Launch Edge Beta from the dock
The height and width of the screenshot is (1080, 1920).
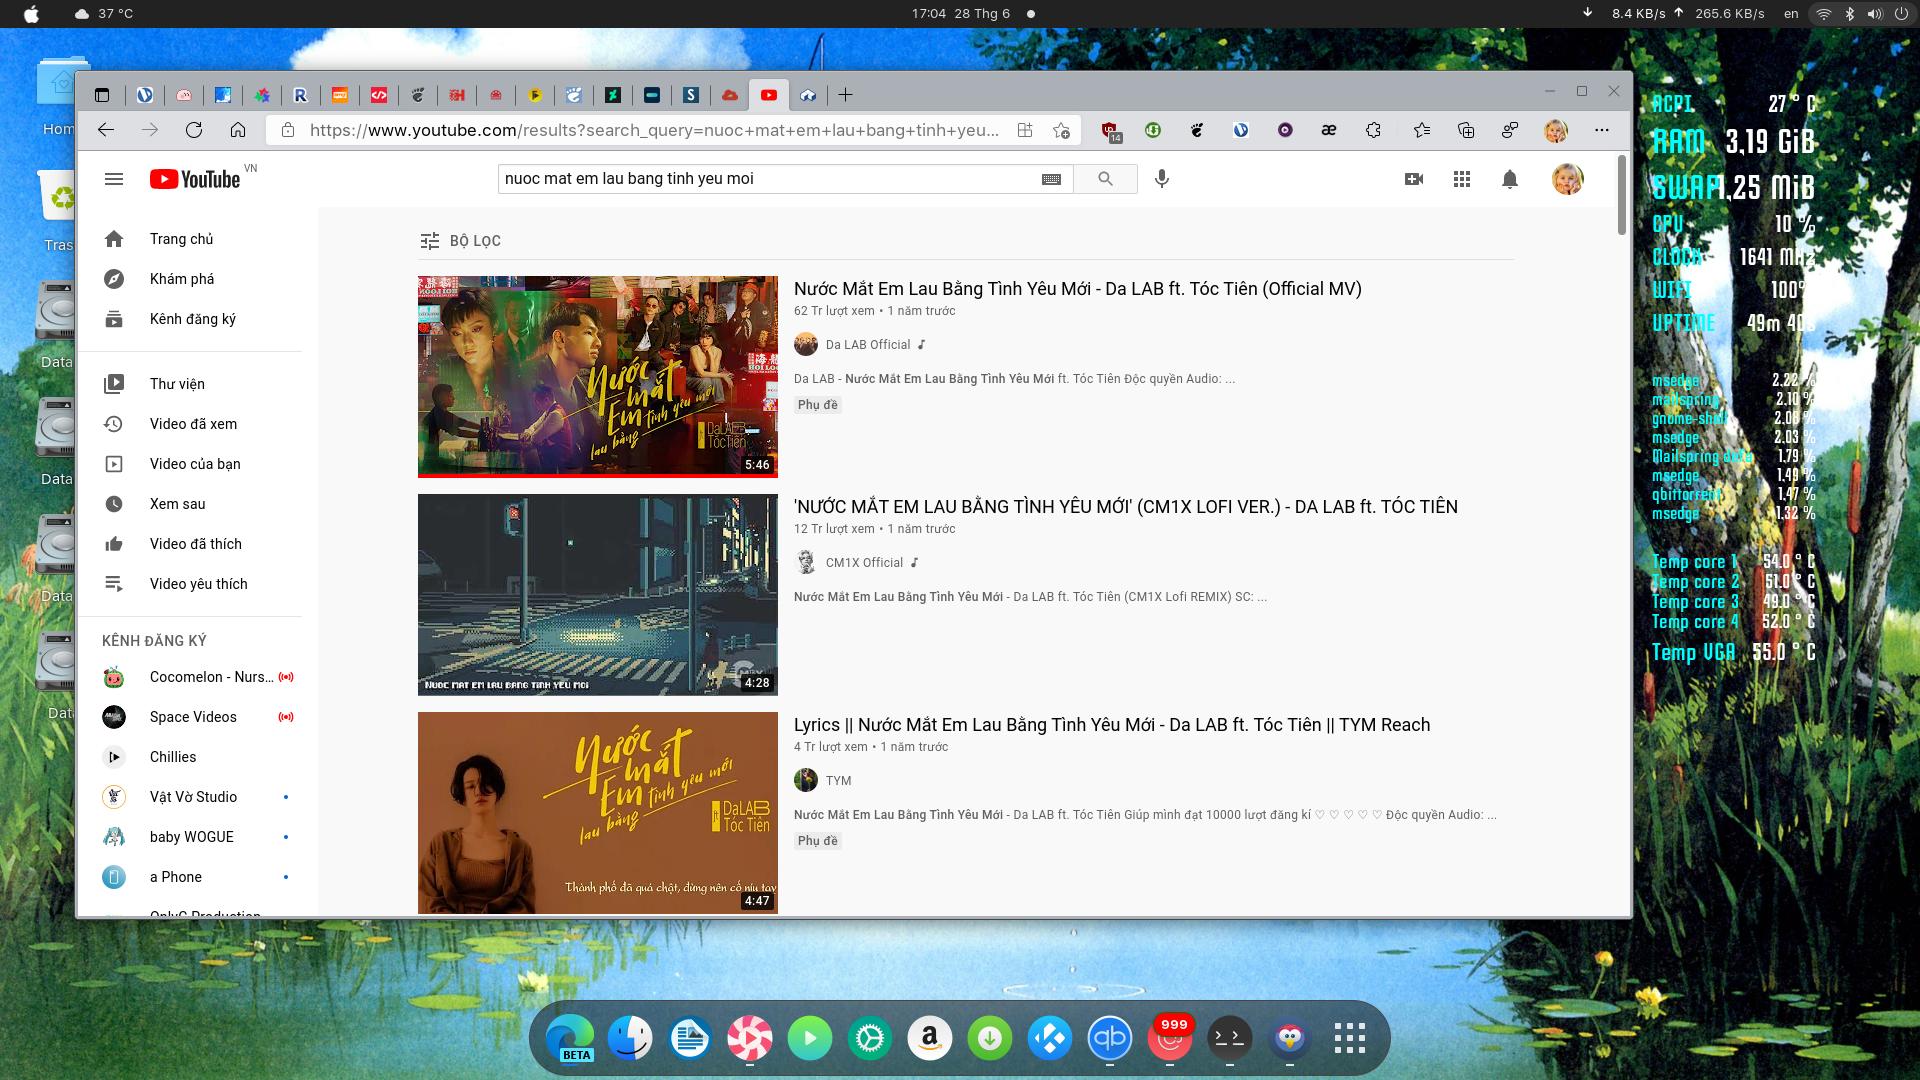pos(570,1039)
